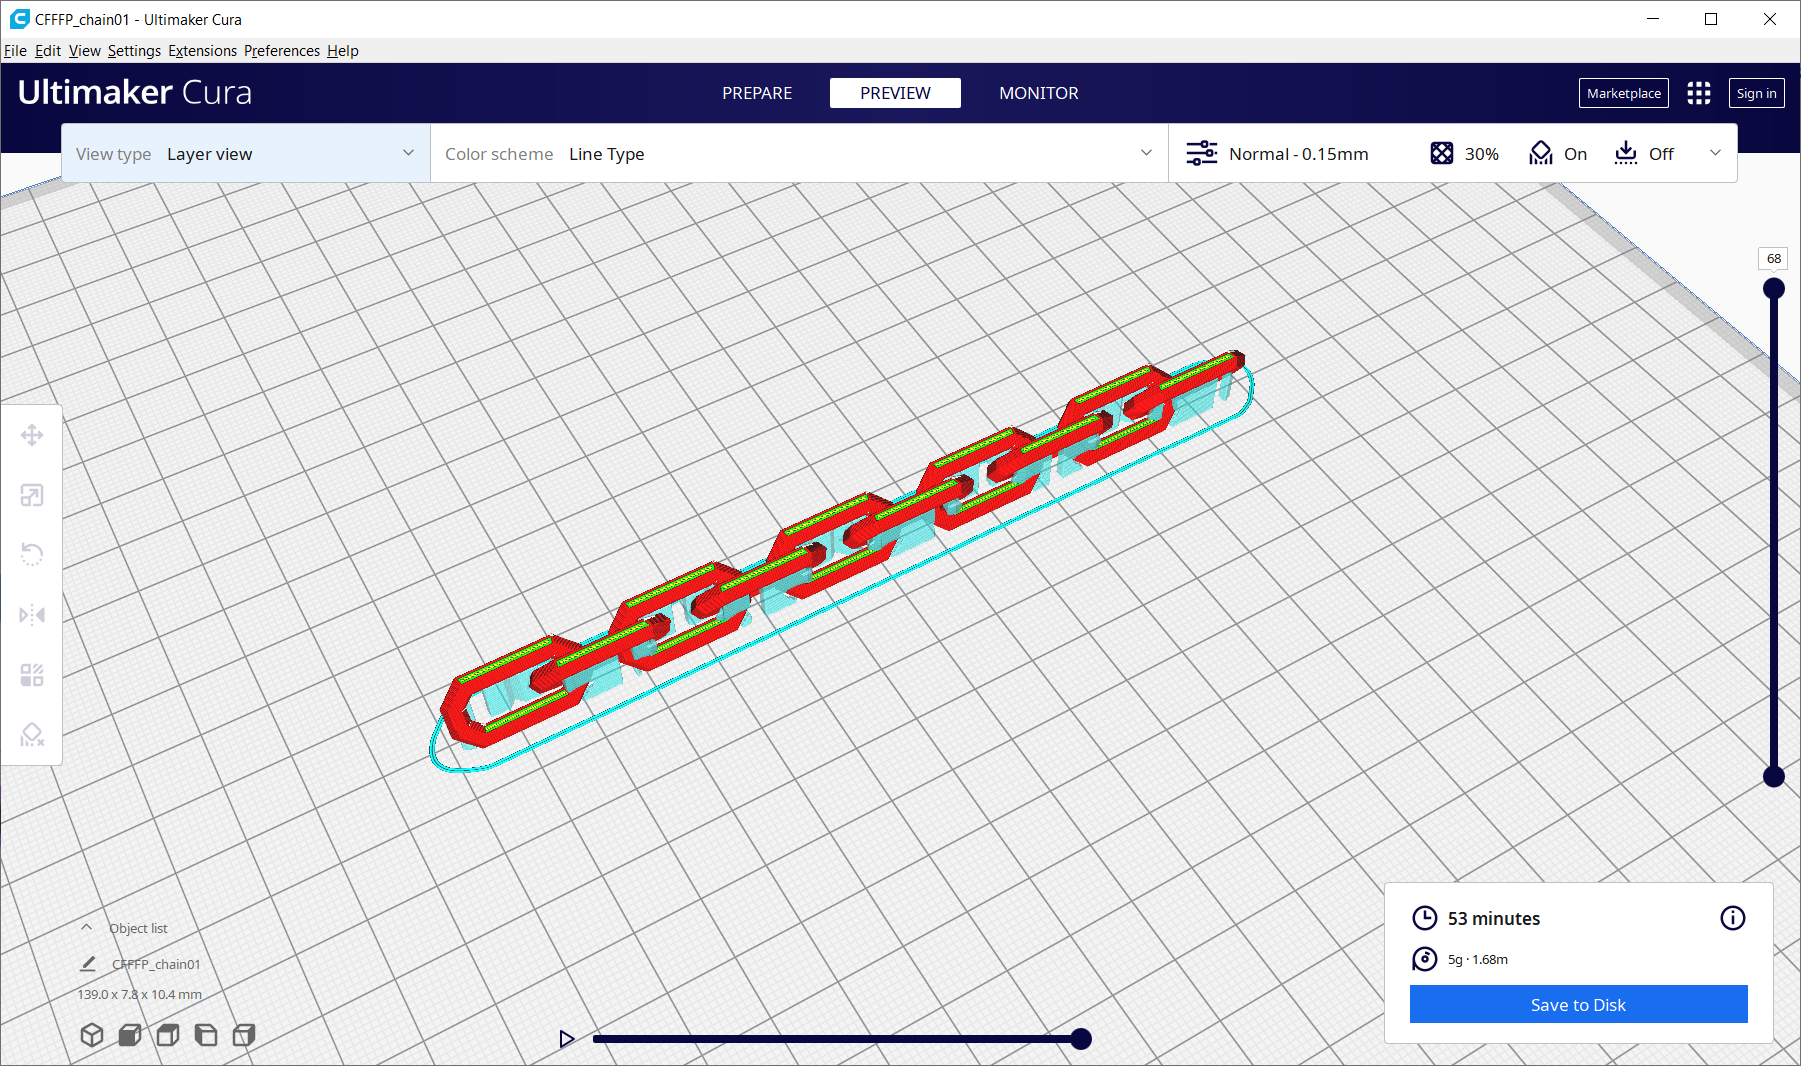Screen dimensions: 1801x1066
Task: Toggle build plate adhesion setting showing Off
Action: (1643, 153)
